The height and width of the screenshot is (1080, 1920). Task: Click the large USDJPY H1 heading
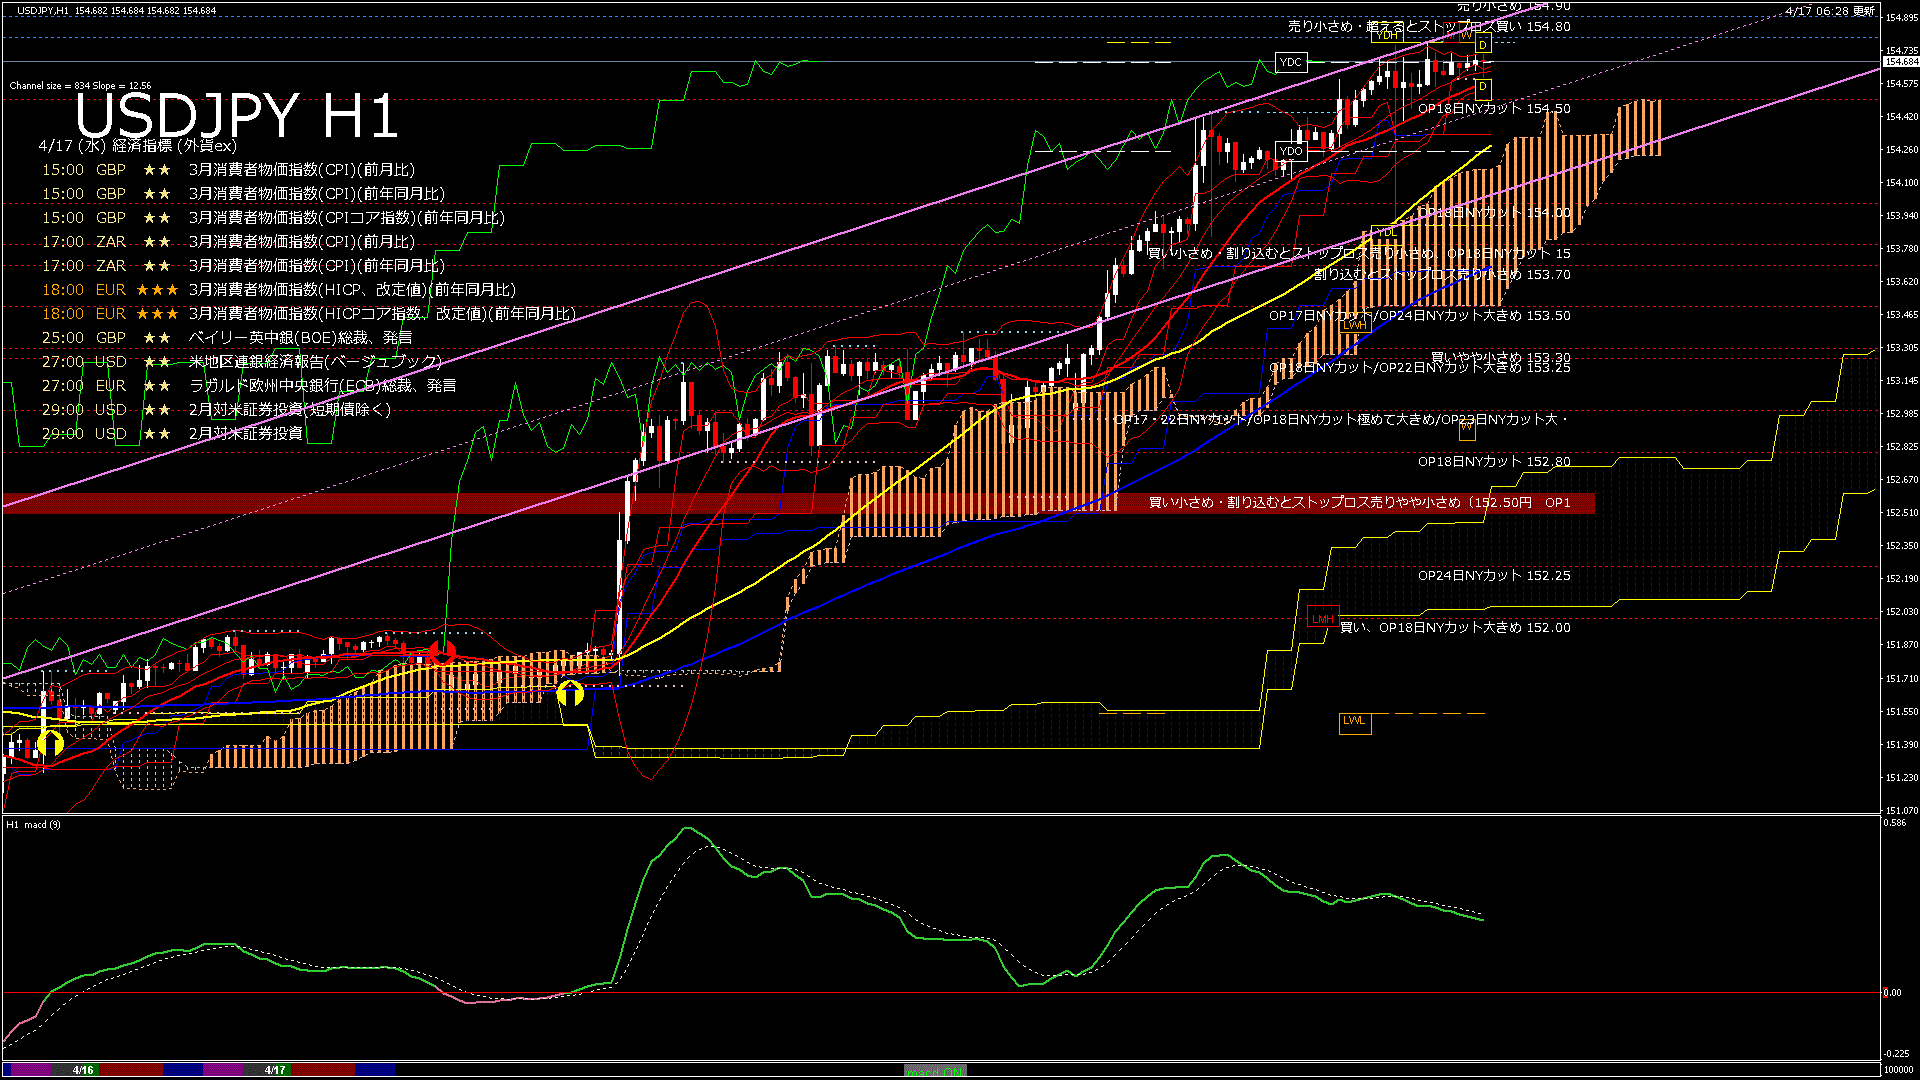(237, 116)
